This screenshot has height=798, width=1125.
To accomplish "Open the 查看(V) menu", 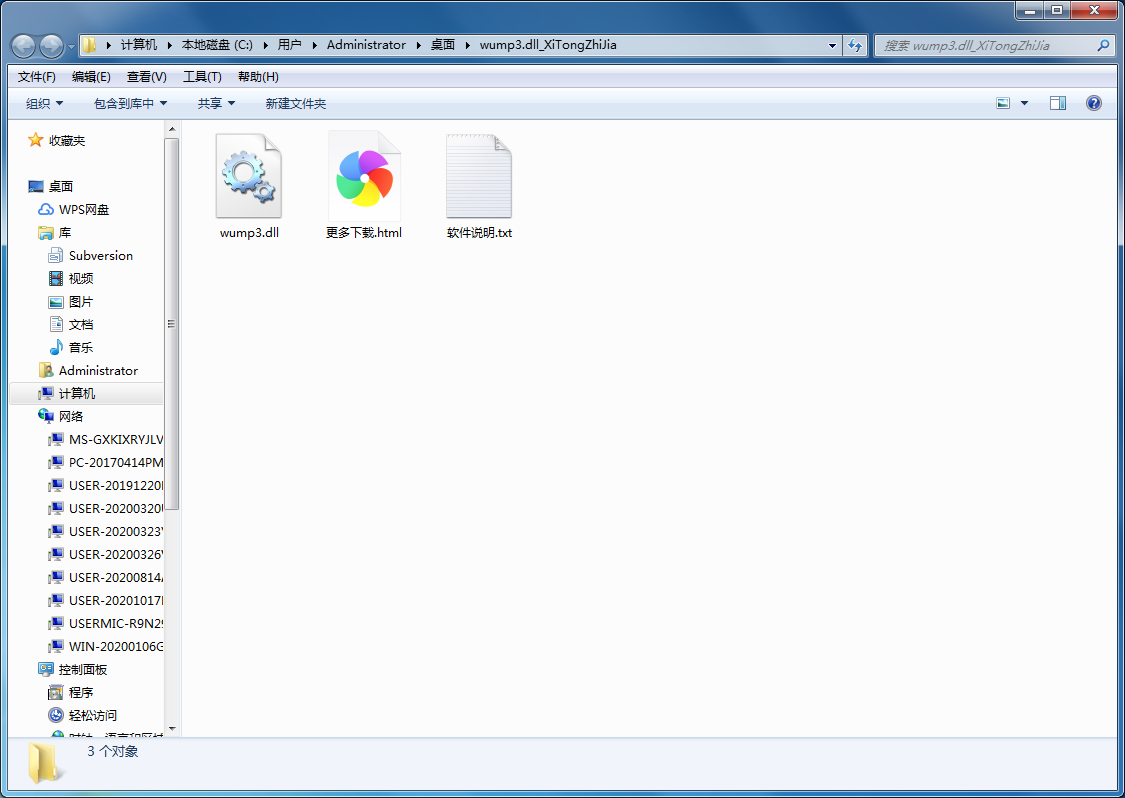I will tap(146, 77).
